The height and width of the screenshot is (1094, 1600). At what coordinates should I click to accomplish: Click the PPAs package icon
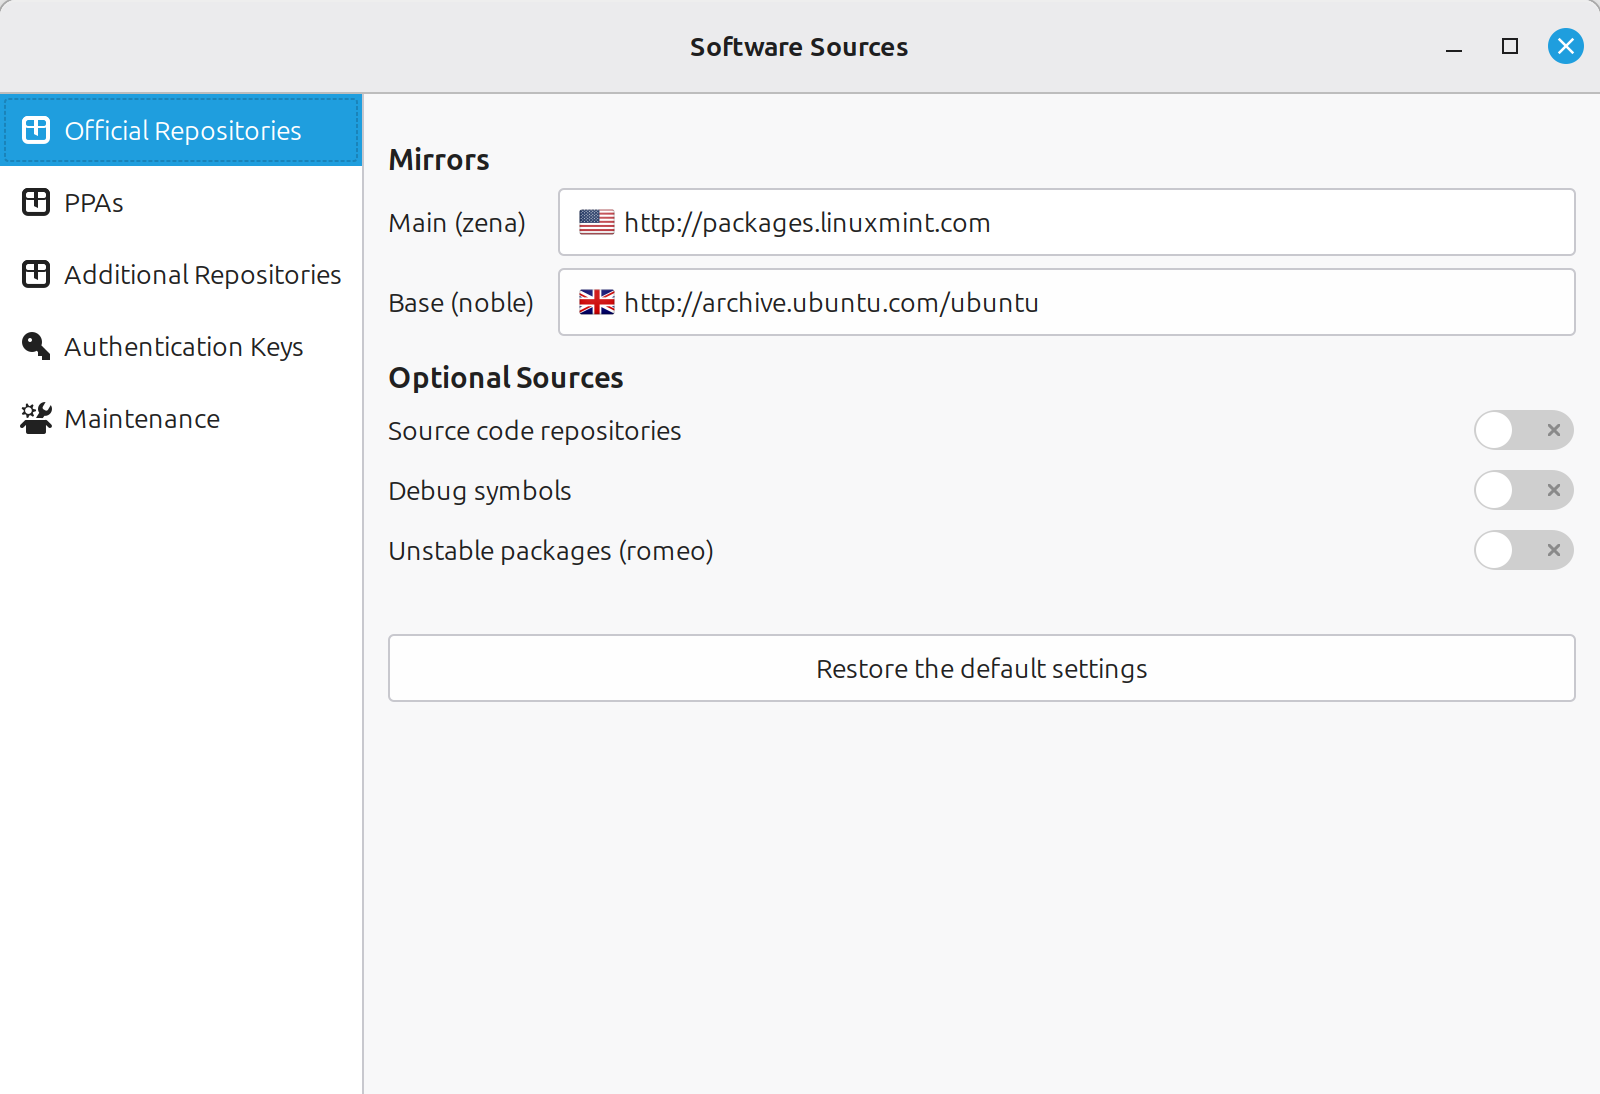(x=36, y=202)
